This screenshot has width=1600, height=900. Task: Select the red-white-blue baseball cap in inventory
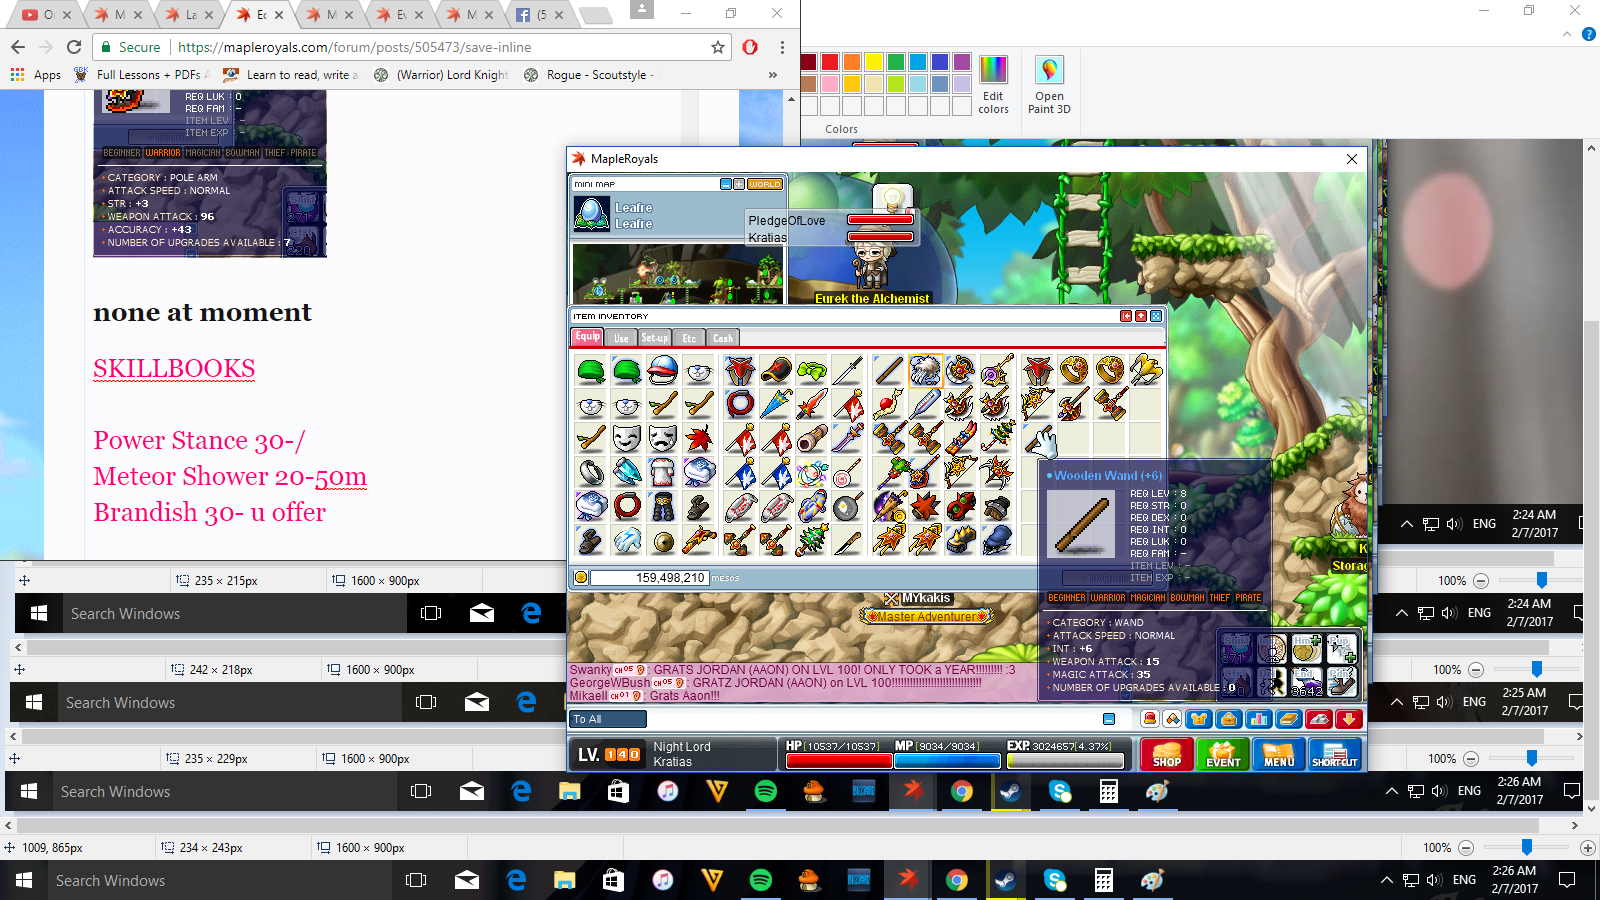pyautogui.click(x=662, y=371)
